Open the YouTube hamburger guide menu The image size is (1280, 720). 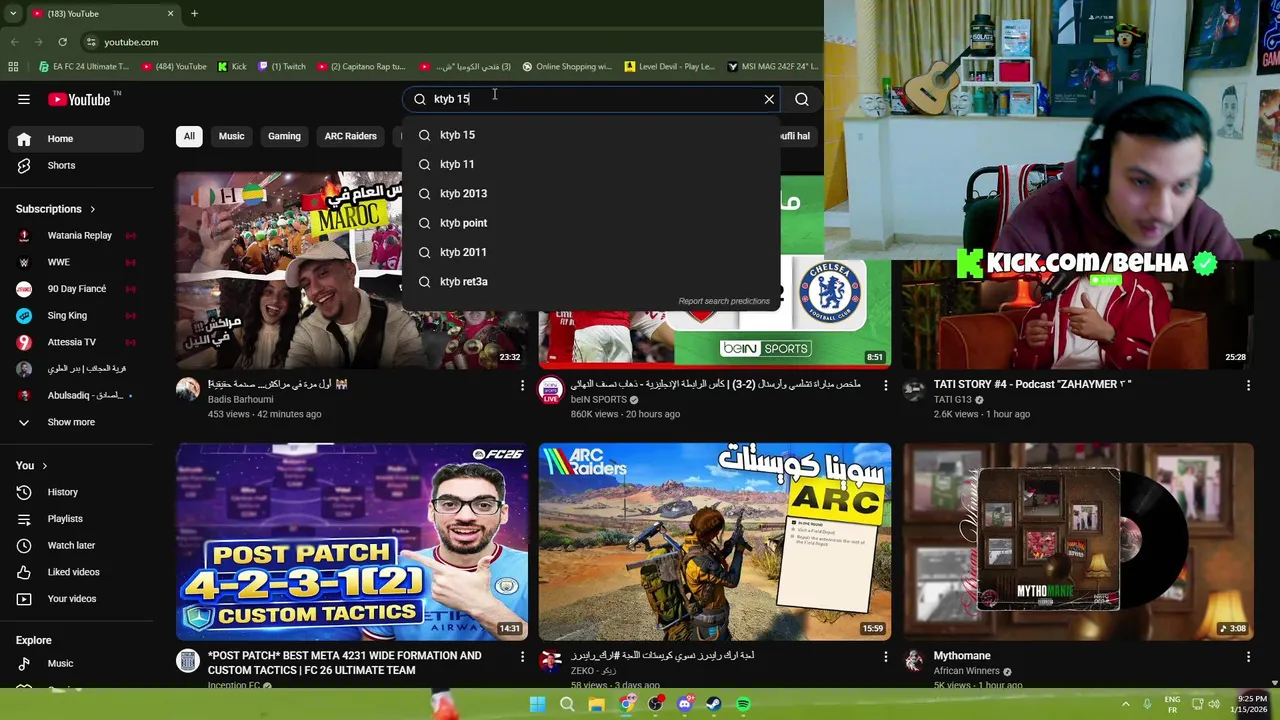pyautogui.click(x=24, y=99)
